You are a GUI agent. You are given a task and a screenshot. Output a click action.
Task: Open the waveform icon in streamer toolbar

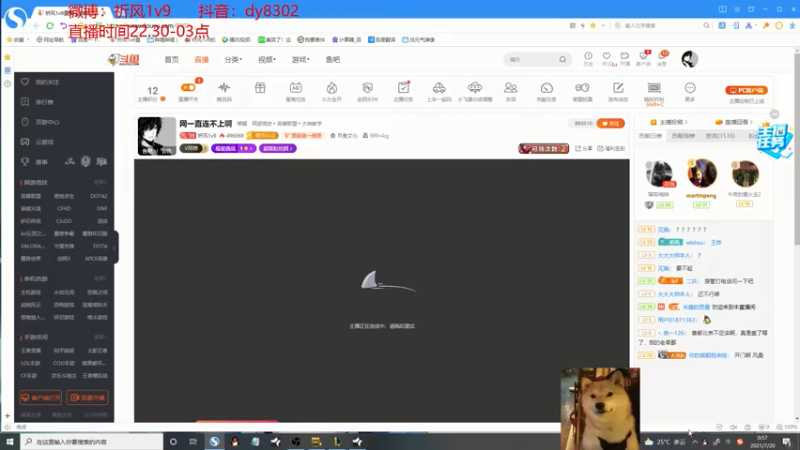[x=224, y=88]
